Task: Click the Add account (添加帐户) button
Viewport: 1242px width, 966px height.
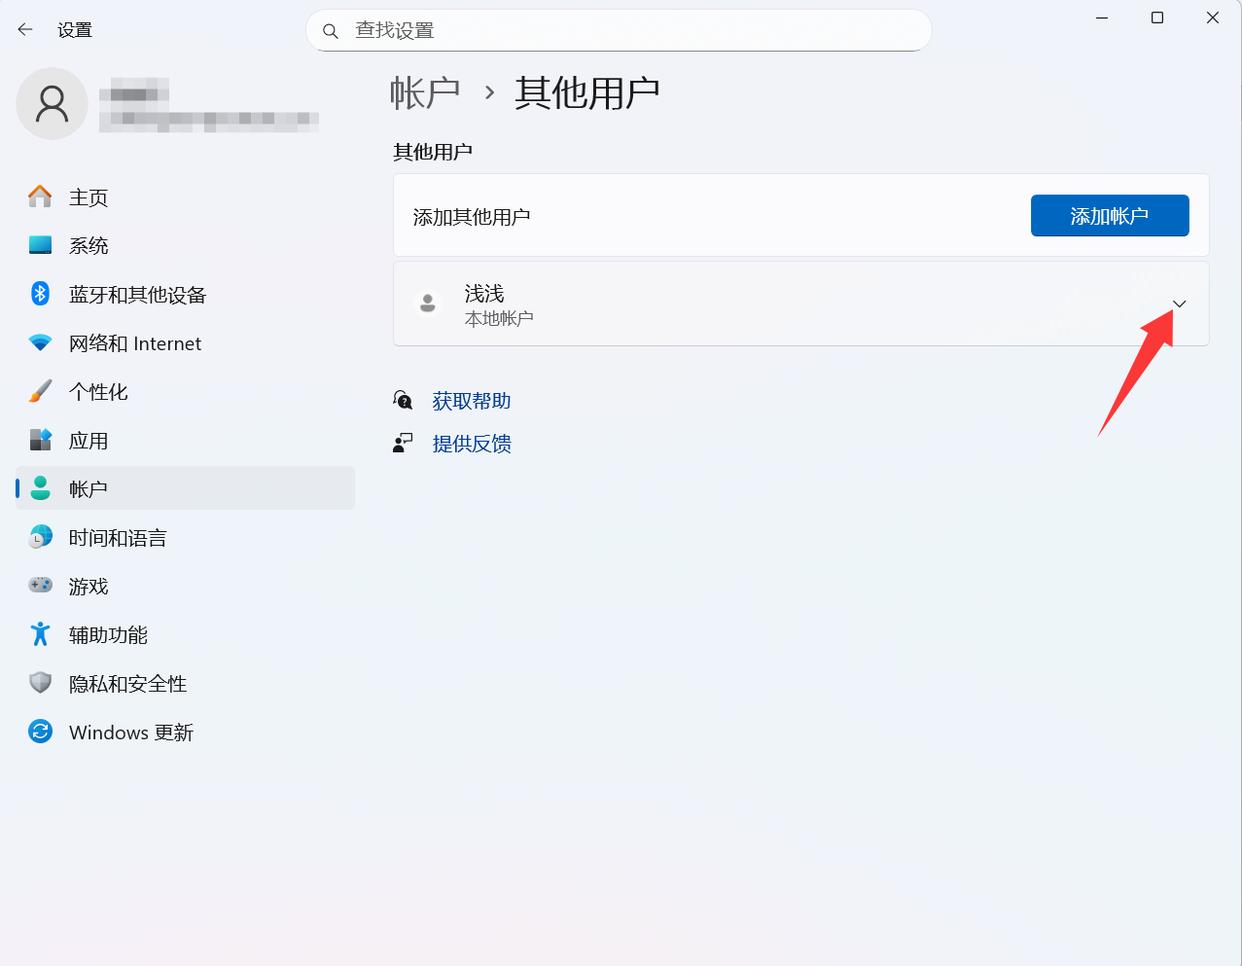Action: pyautogui.click(x=1109, y=216)
